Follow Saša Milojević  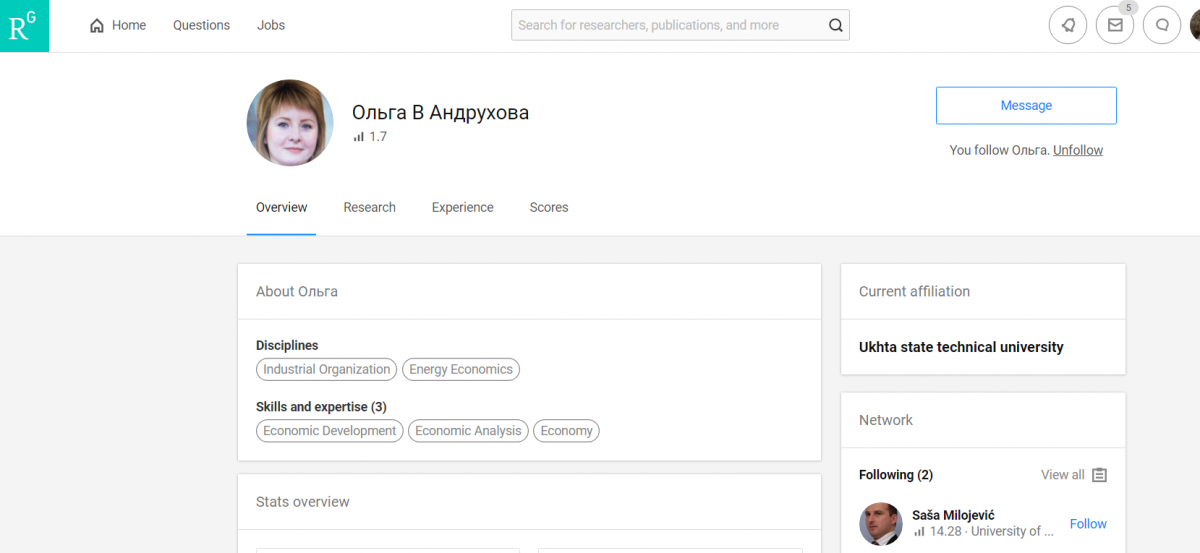coord(1088,524)
